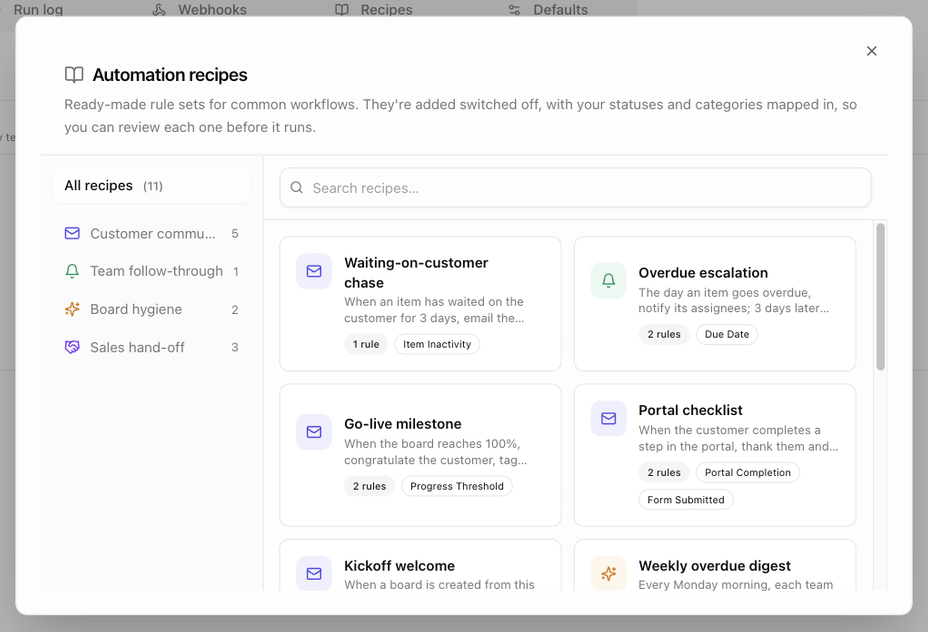Filter by Board hygiene category
The image size is (928, 632).
pyautogui.click(x=152, y=309)
